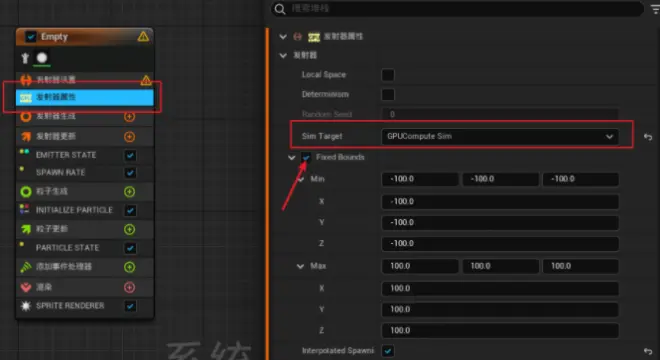Click the red 渲染 render icon

click(x=26, y=287)
